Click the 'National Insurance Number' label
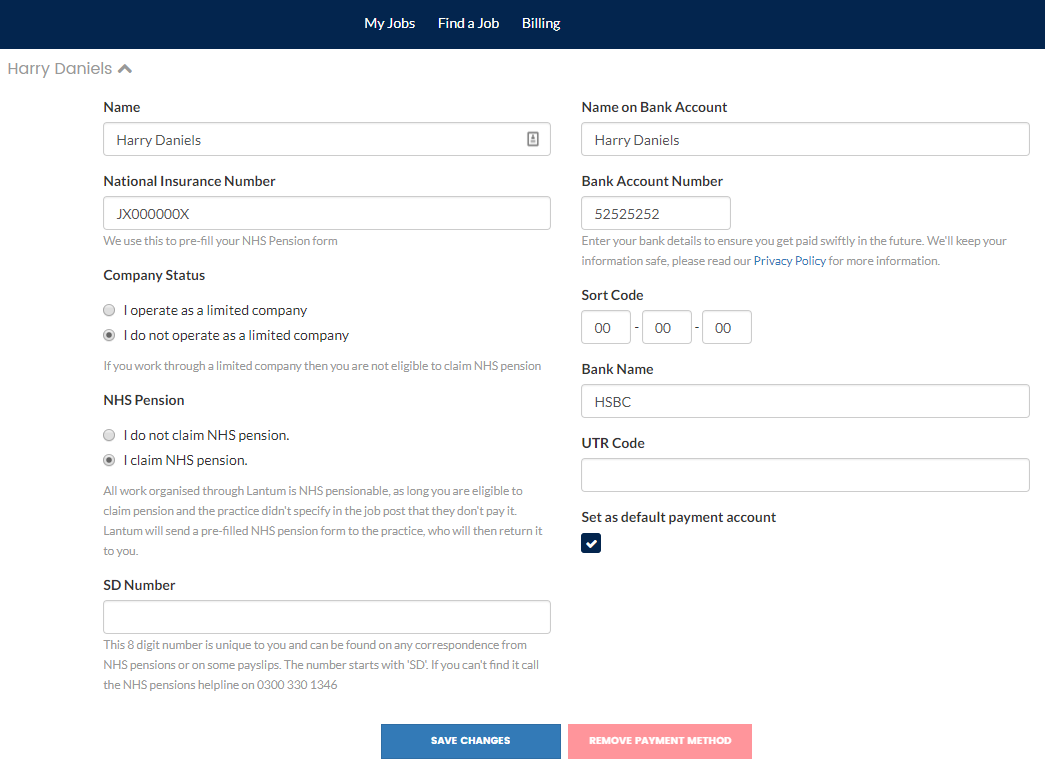Screen dimensions: 1045x763 [x=189, y=181]
